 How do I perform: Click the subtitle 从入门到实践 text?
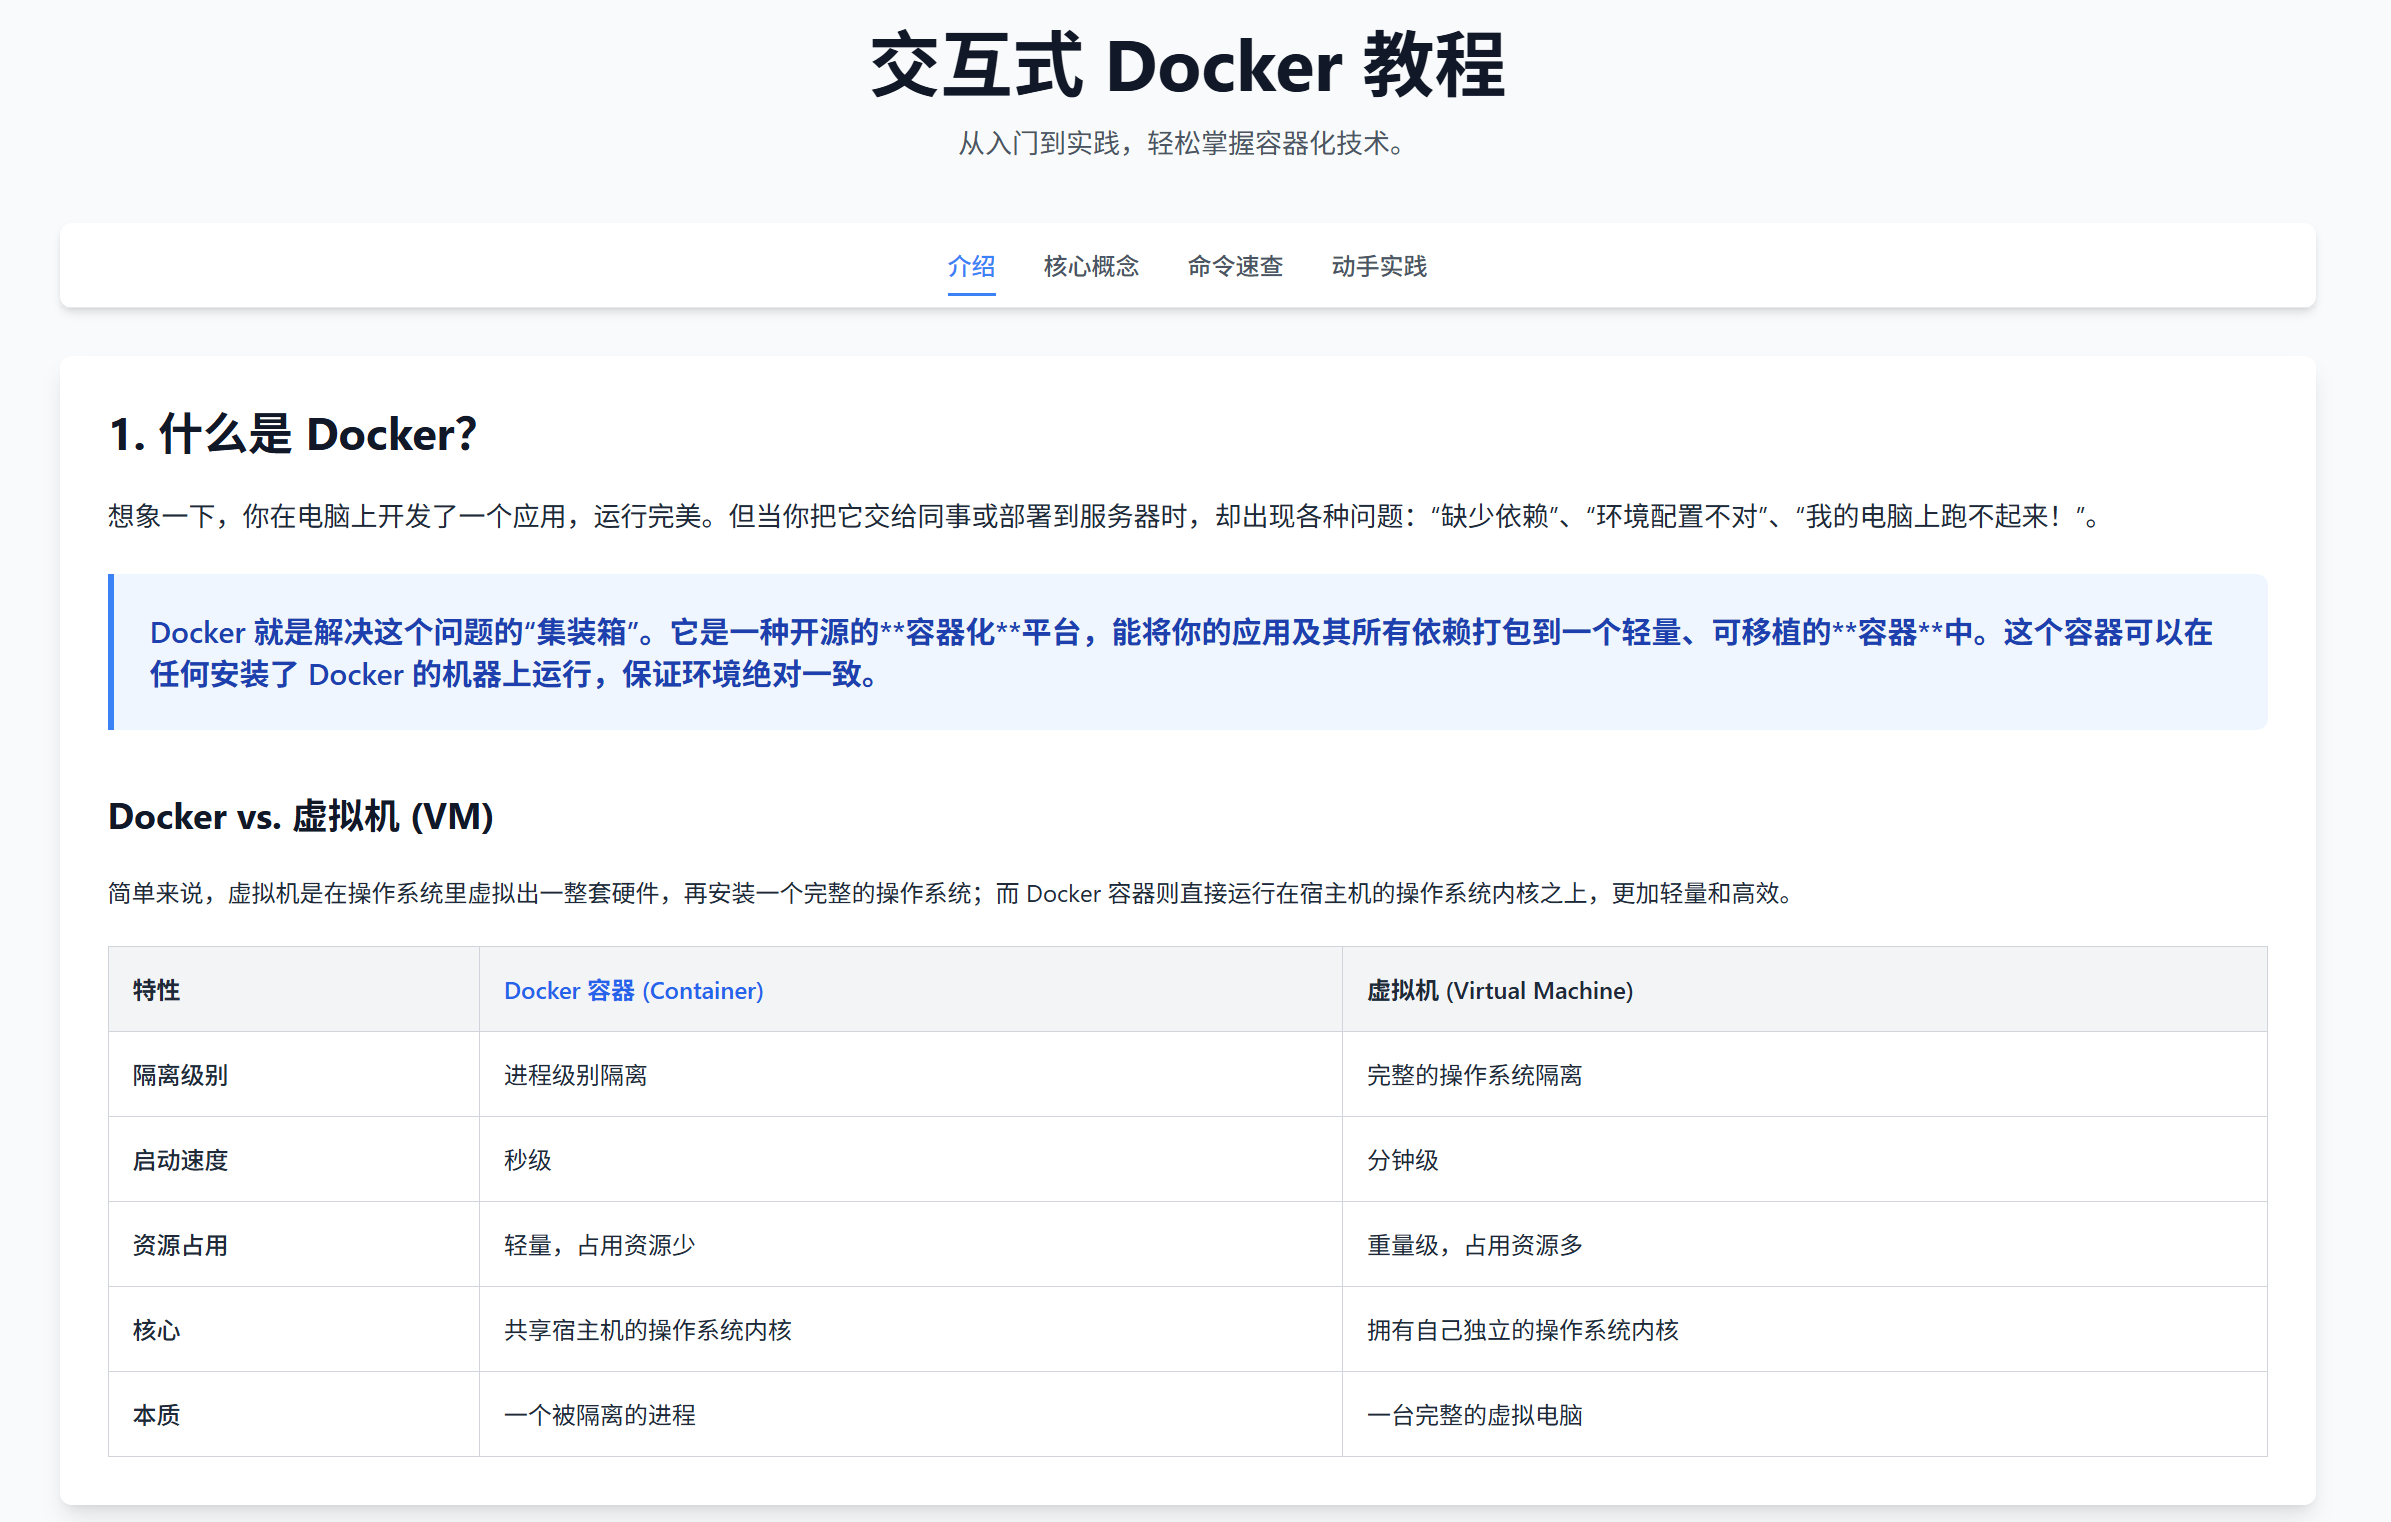pos(1183,144)
